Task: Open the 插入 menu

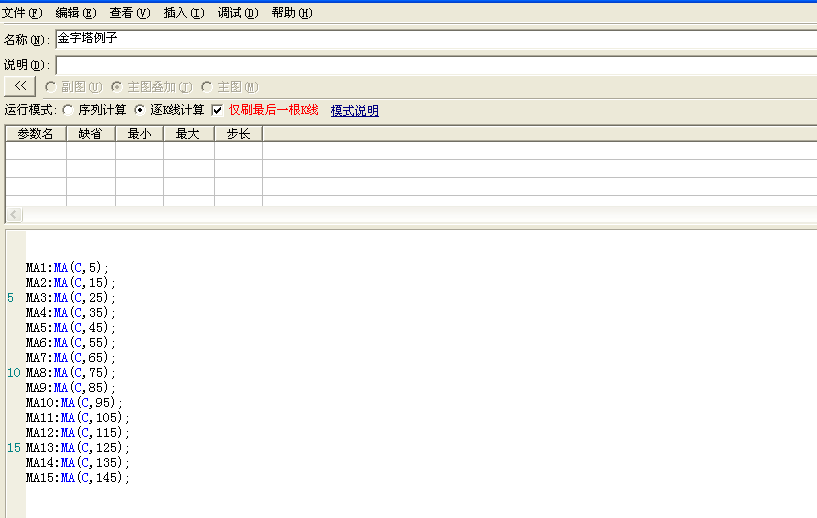Action: [183, 13]
